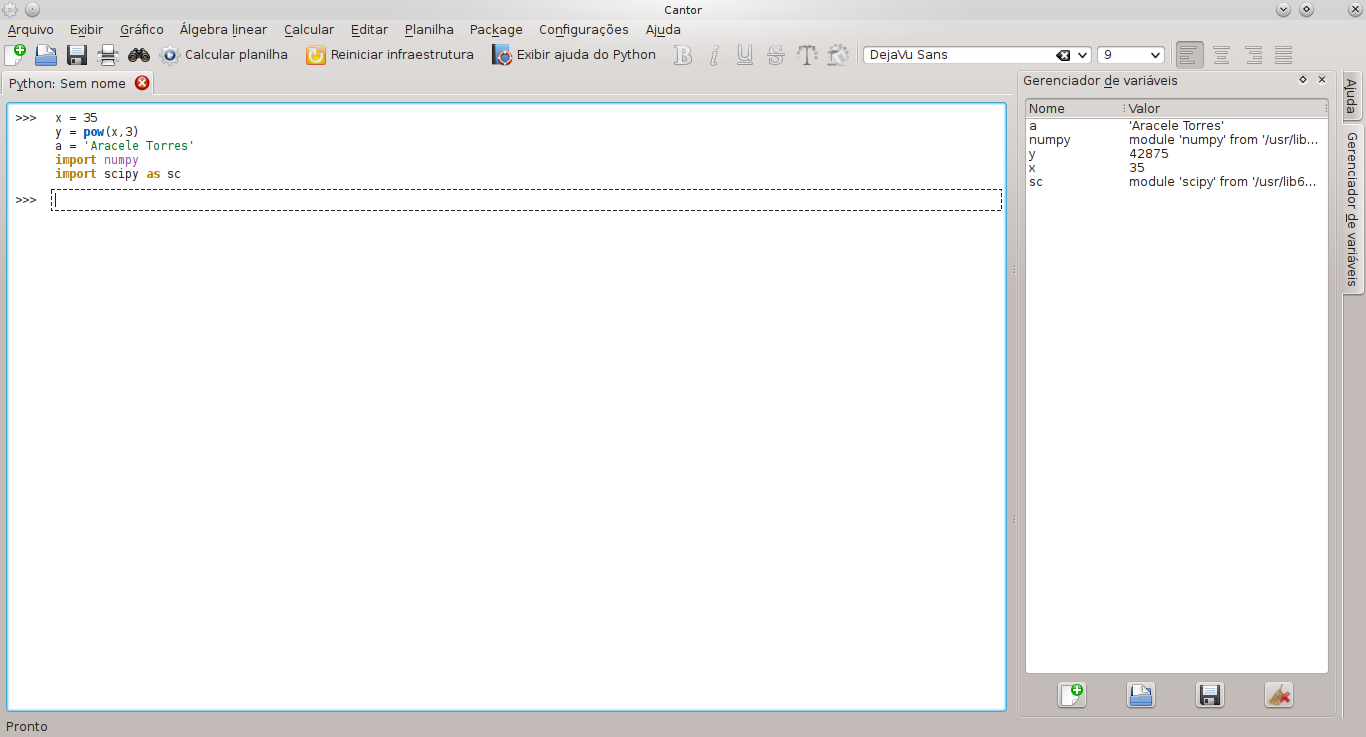
Task: Add a new variable in manager
Action: tap(1072, 695)
